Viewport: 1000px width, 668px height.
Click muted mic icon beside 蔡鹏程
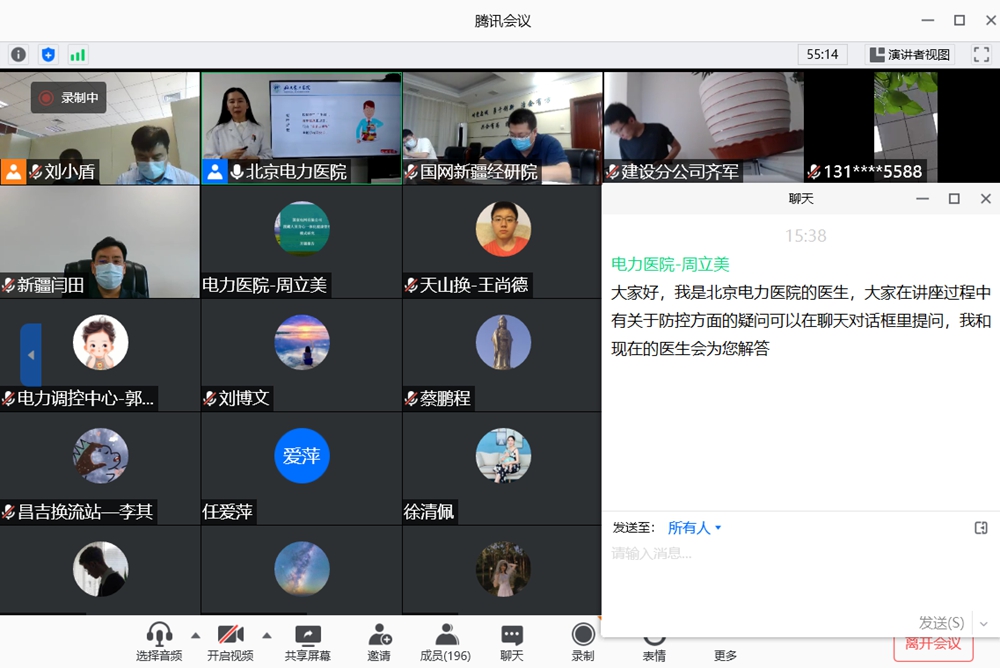click(412, 399)
